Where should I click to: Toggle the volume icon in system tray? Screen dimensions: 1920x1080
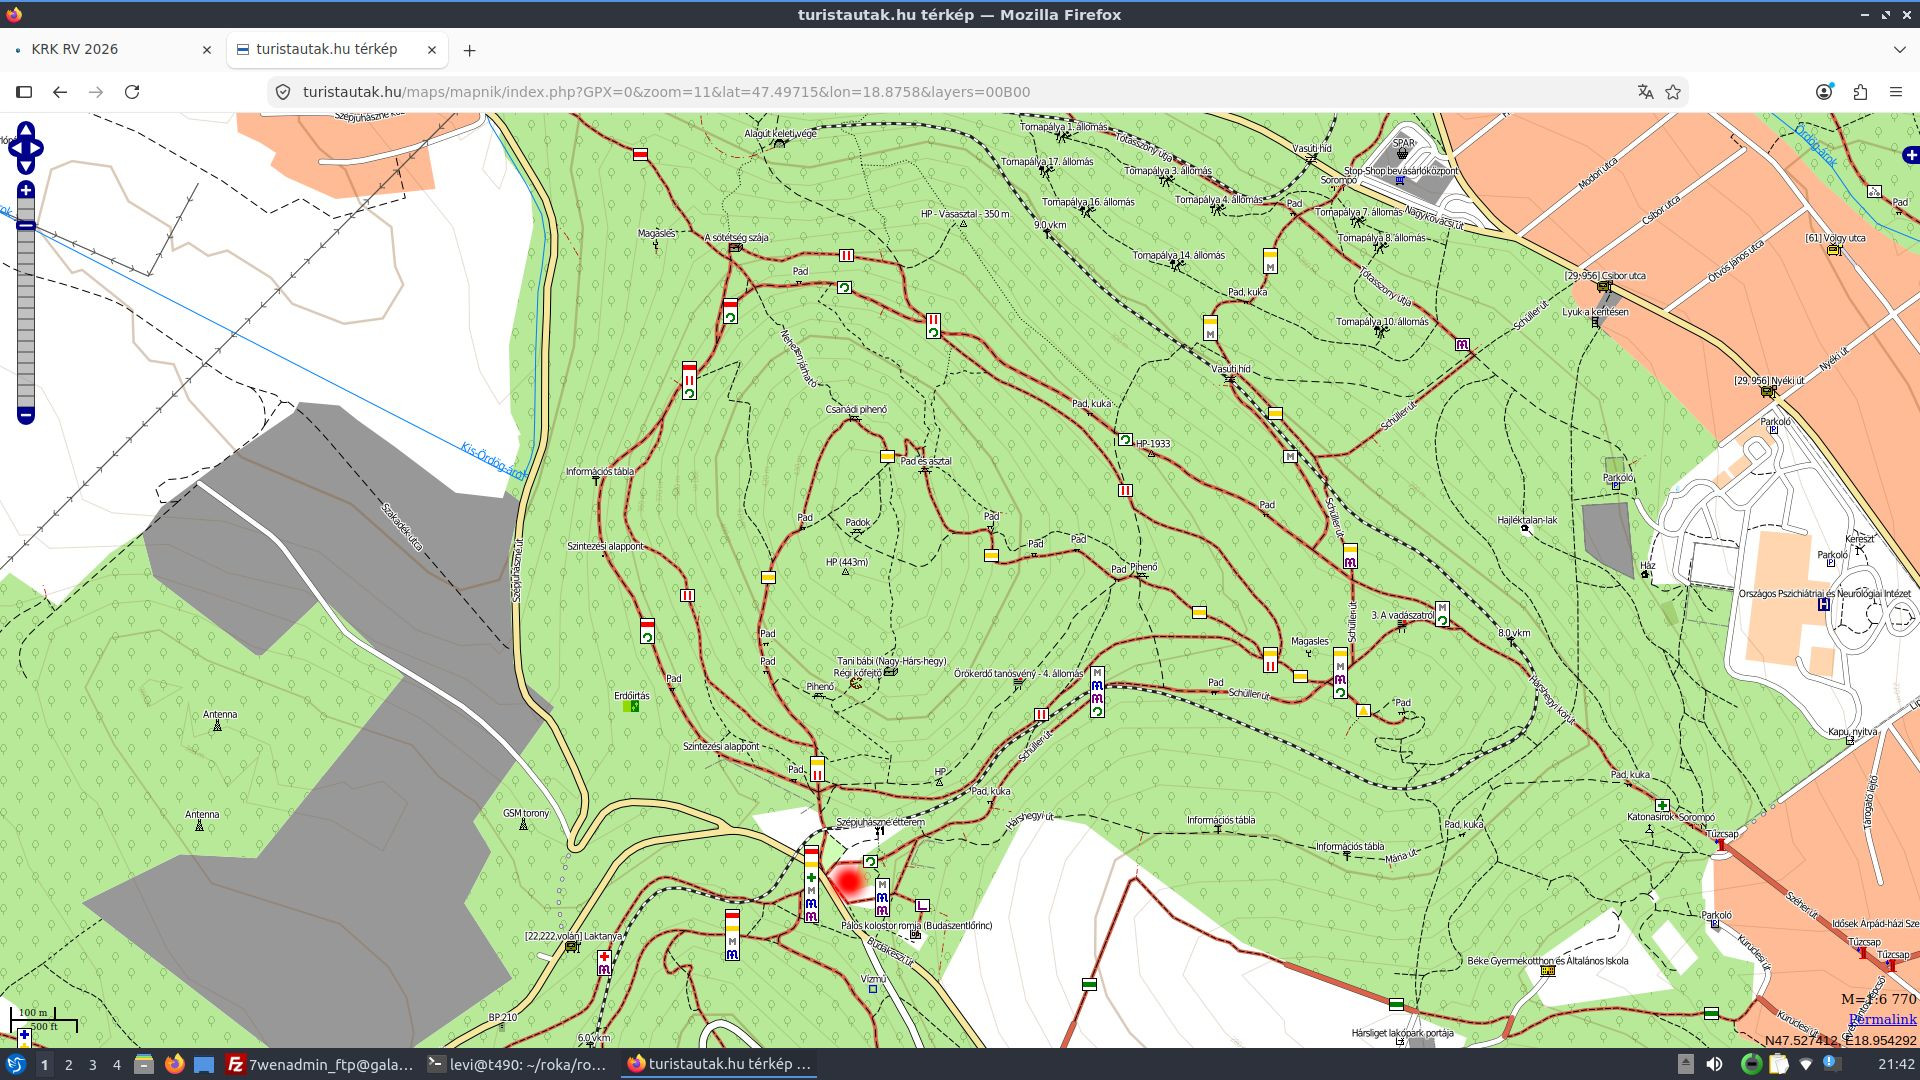pyautogui.click(x=1714, y=1064)
